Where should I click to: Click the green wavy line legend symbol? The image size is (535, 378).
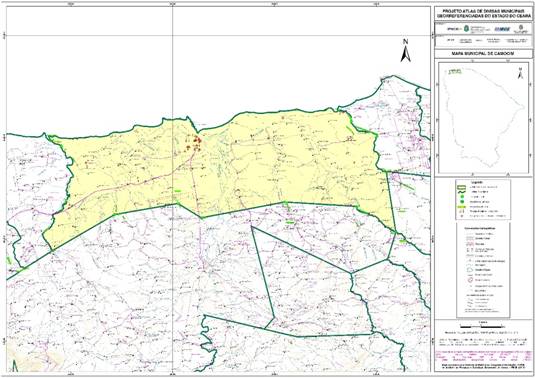462,192
